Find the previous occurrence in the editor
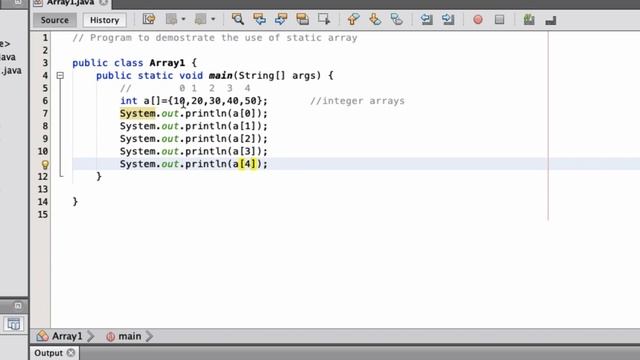The image size is (640, 360). coord(259,19)
